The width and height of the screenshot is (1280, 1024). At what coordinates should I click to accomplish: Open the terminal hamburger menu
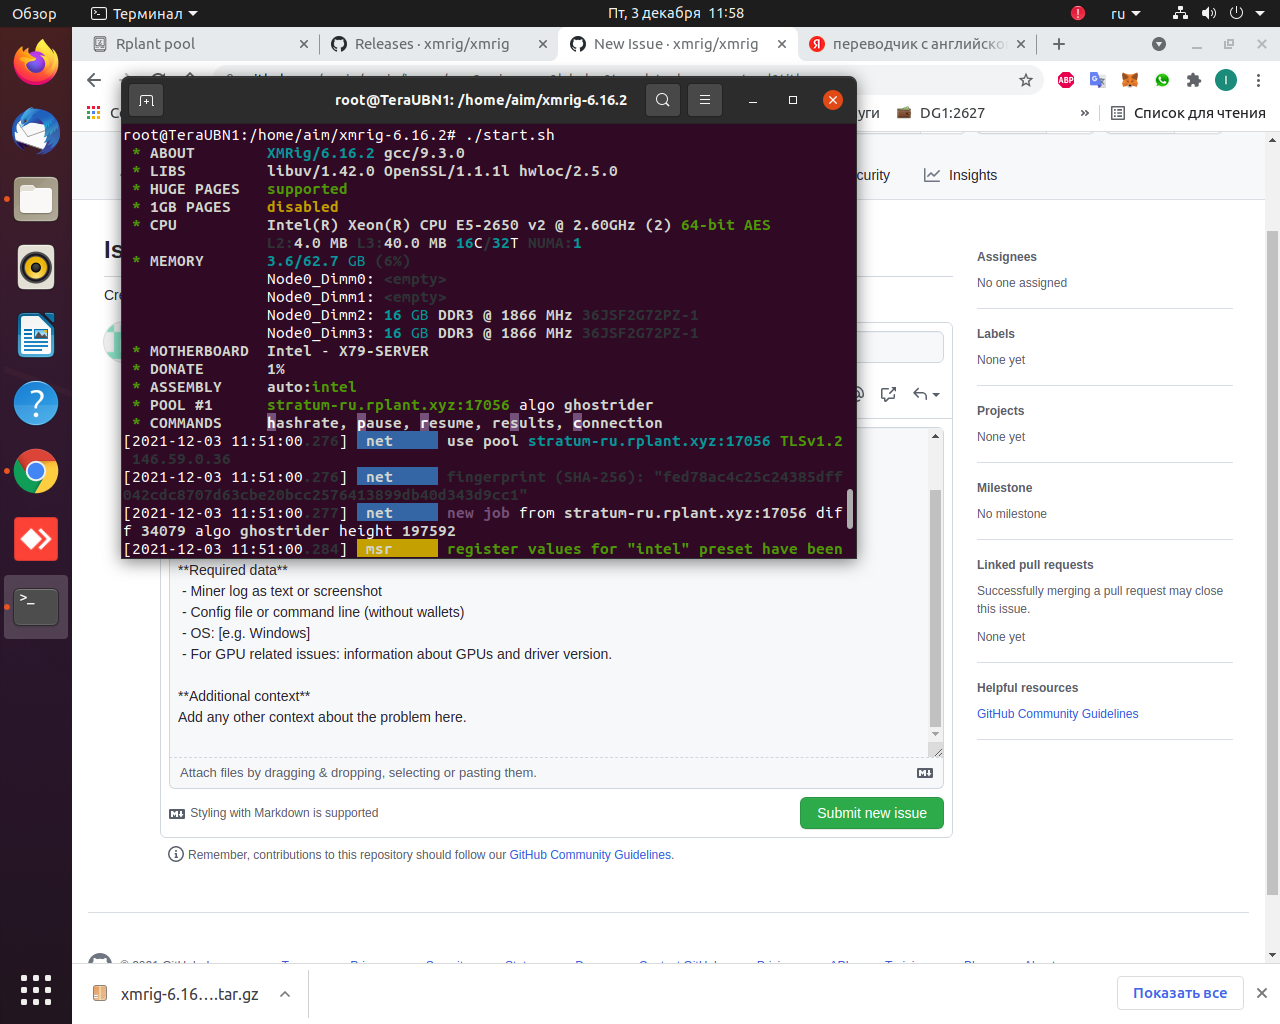(x=707, y=100)
